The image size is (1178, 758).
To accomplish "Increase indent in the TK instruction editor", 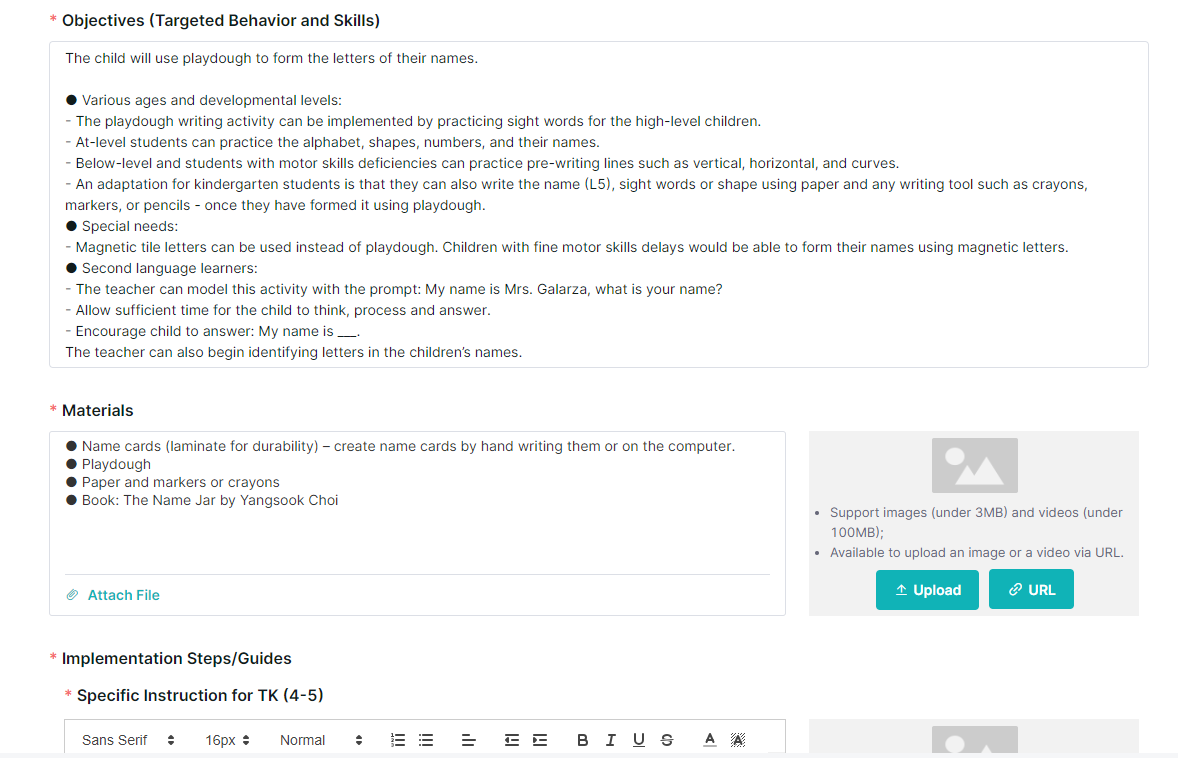I will (x=540, y=740).
